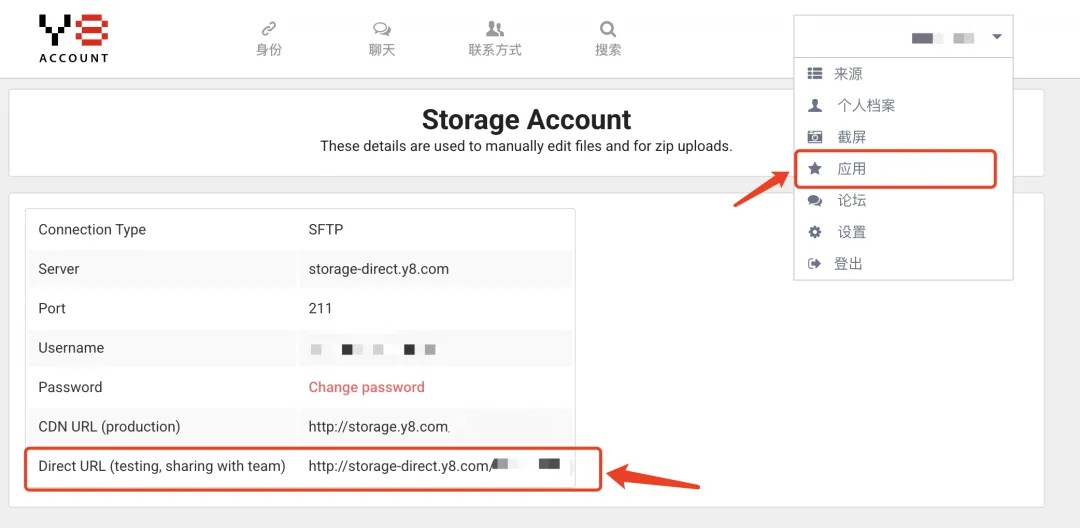Click the gear icon beside 设置
This screenshot has height=528, width=1080.
coord(815,232)
